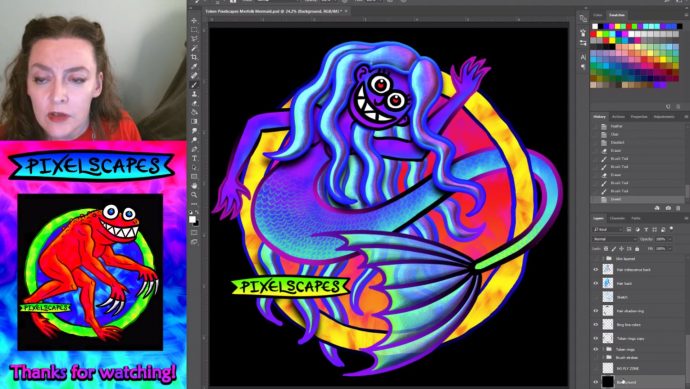Filter layers by pixel layers
This screenshot has height=389, width=690.
point(629,229)
